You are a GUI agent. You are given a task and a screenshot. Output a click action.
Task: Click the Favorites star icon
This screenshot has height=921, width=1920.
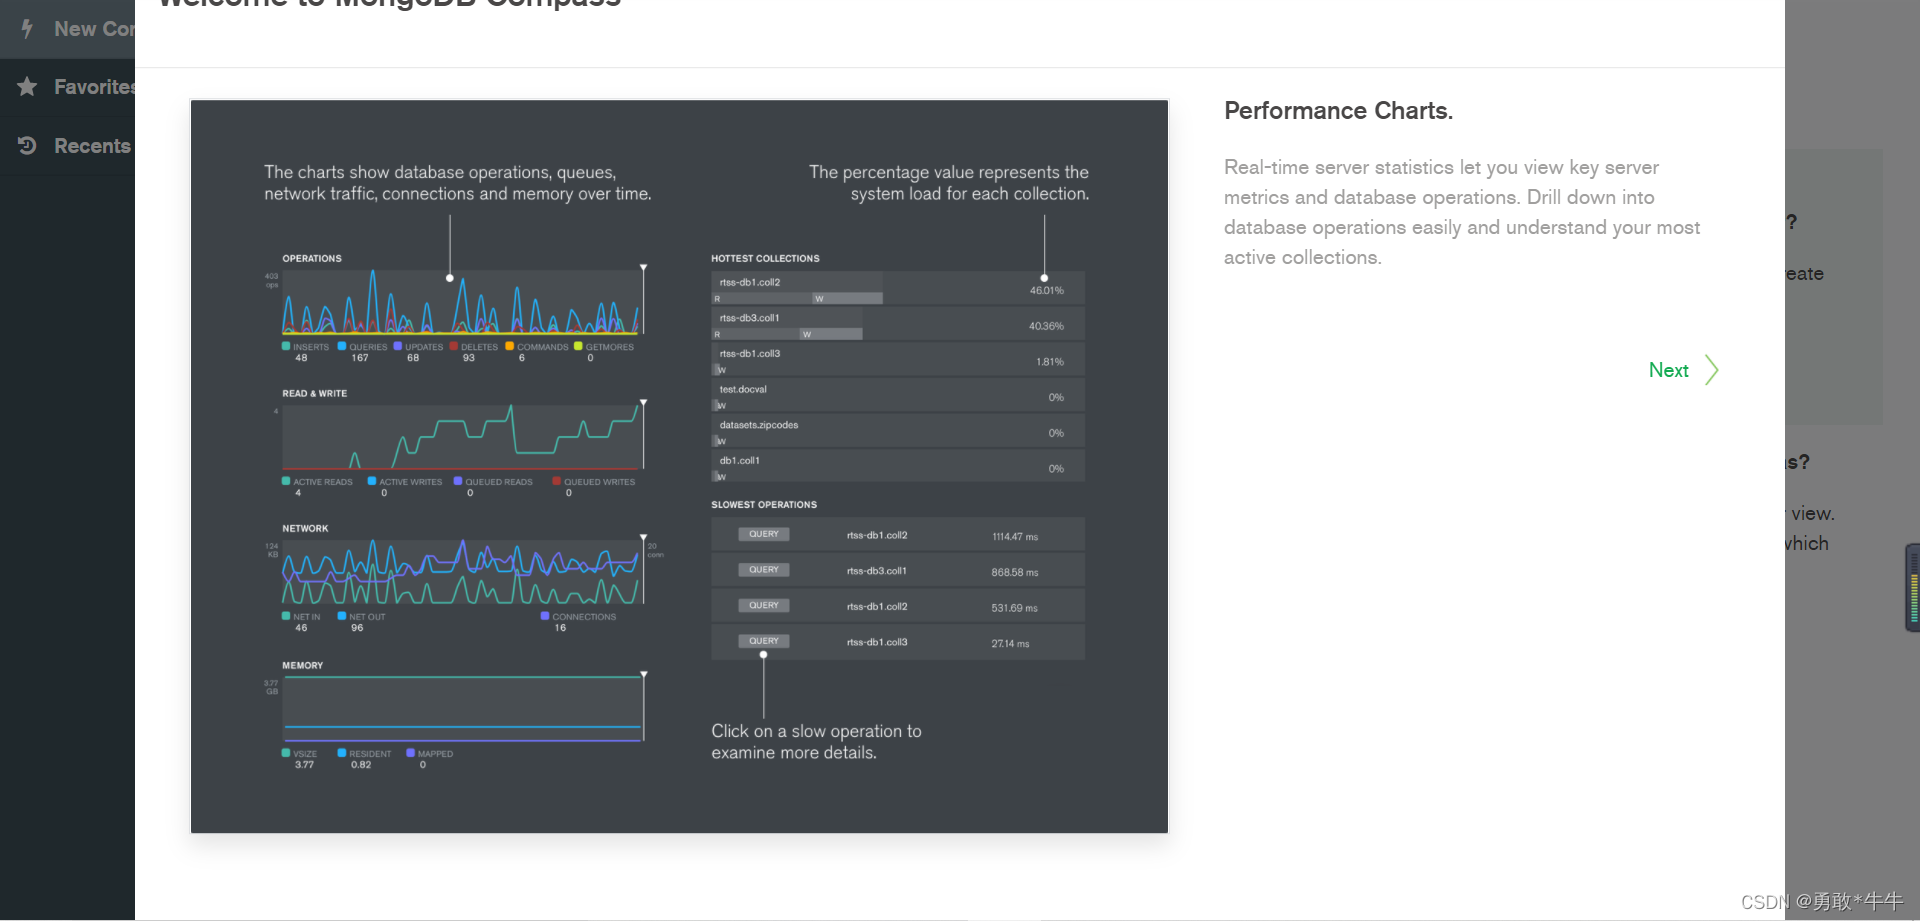tap(27, 87)
